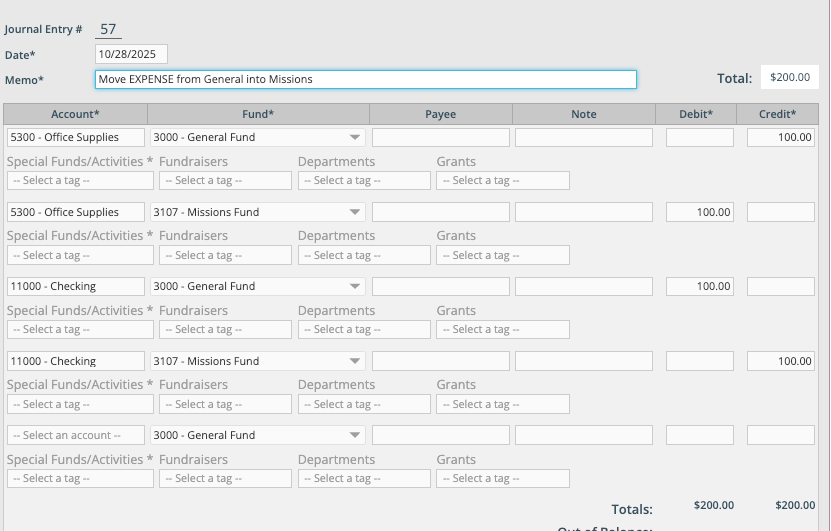
Task: Click the second row Debit amount field
Action: point(699,212)
